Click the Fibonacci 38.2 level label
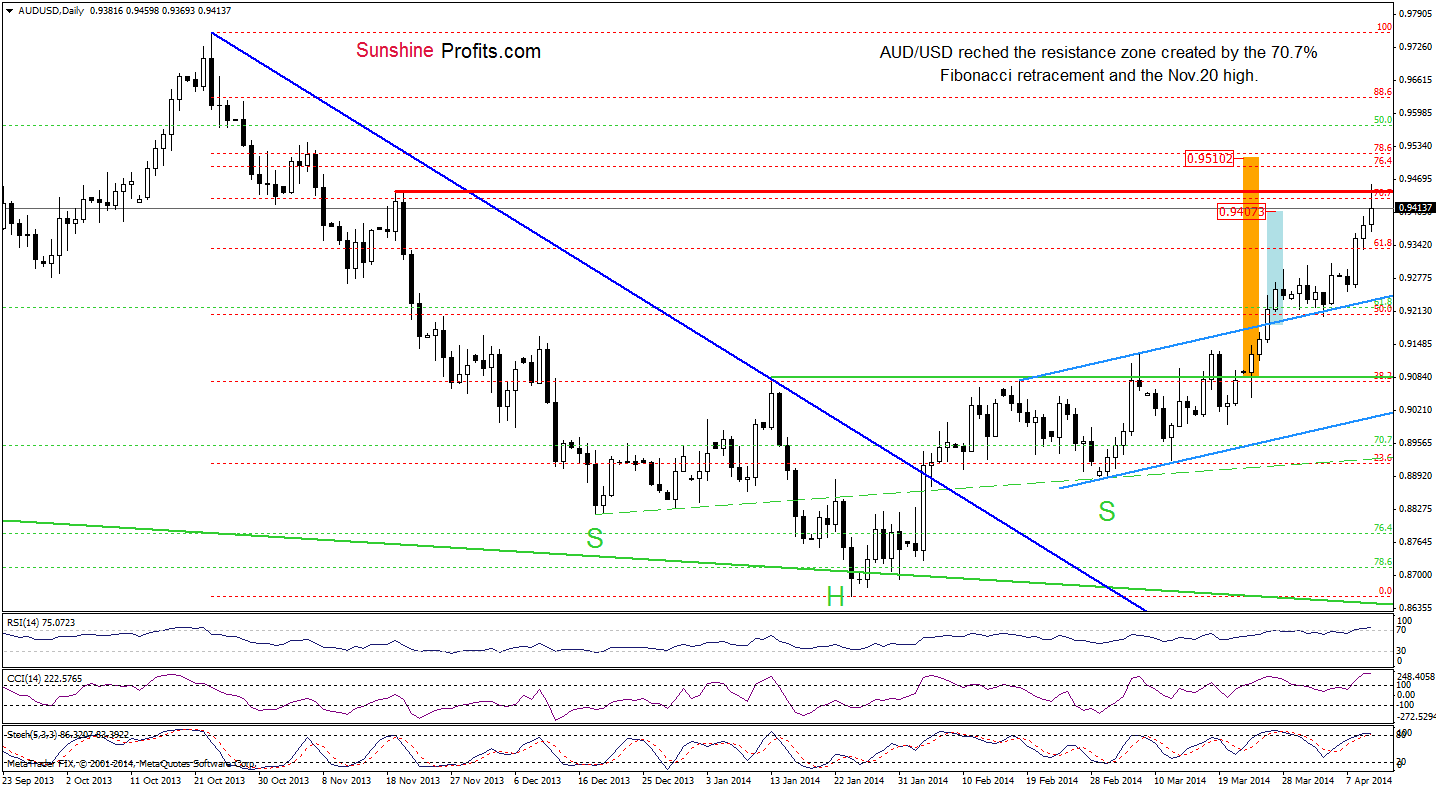1436x789 pixels. click(x=1383, y=376)
